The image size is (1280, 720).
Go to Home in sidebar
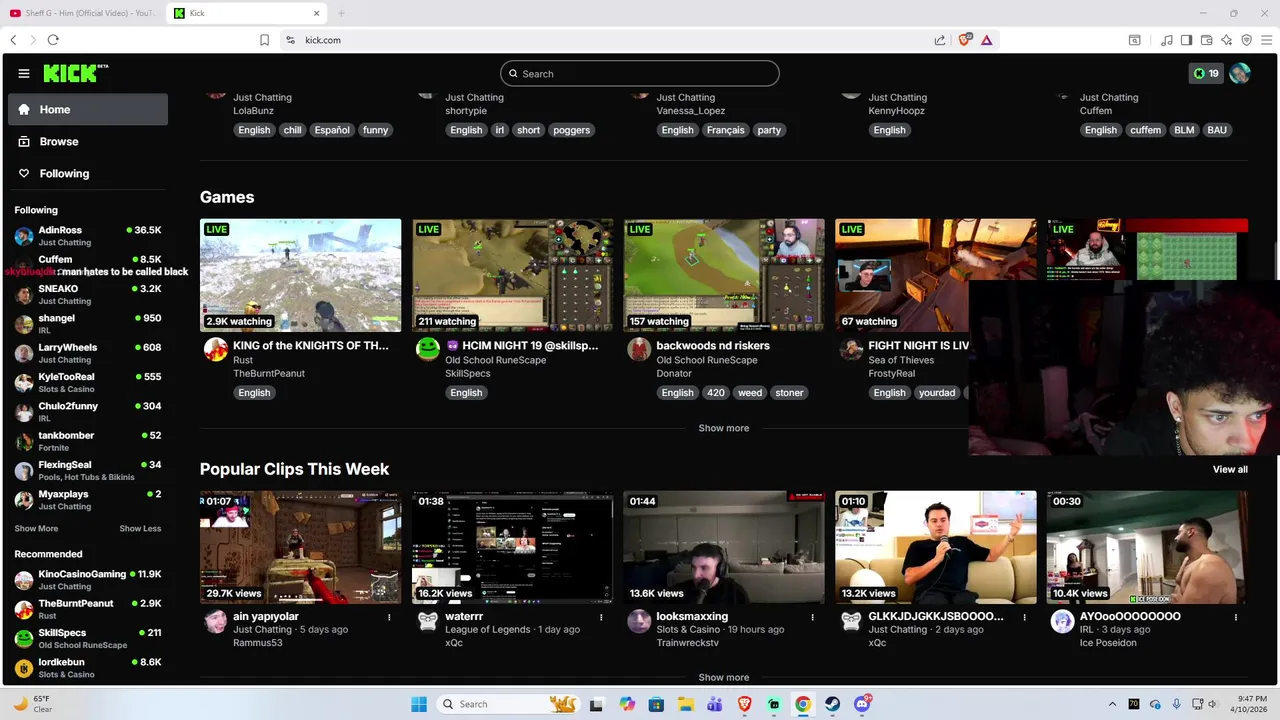88,109
